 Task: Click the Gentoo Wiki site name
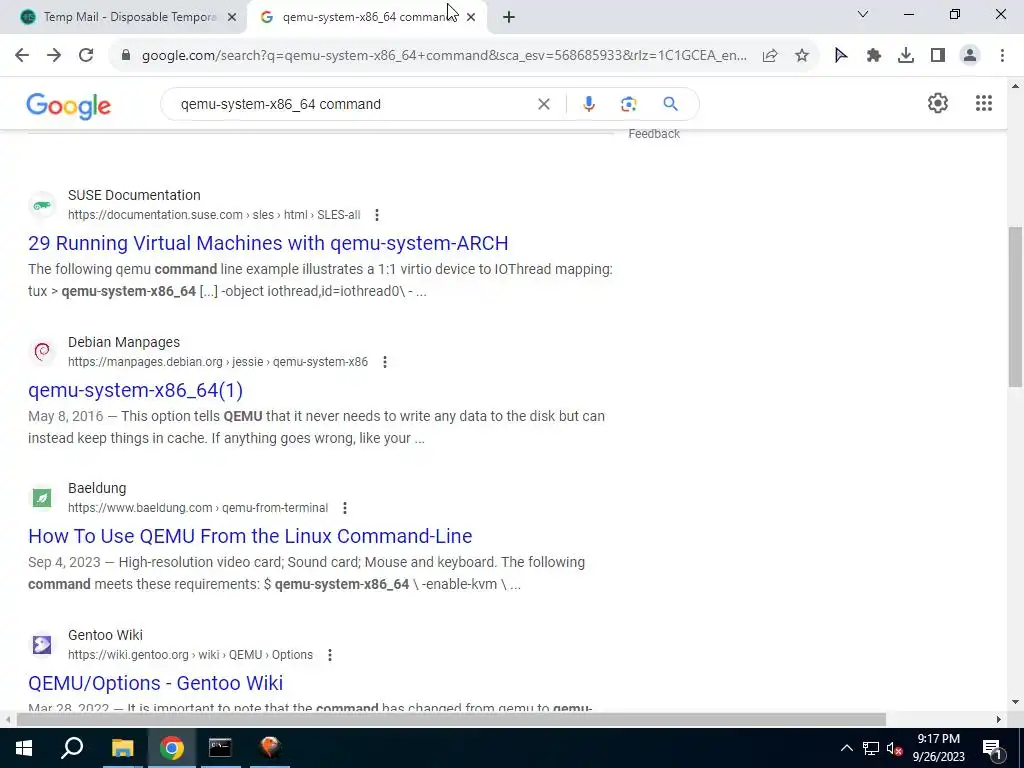click(105, 635)
